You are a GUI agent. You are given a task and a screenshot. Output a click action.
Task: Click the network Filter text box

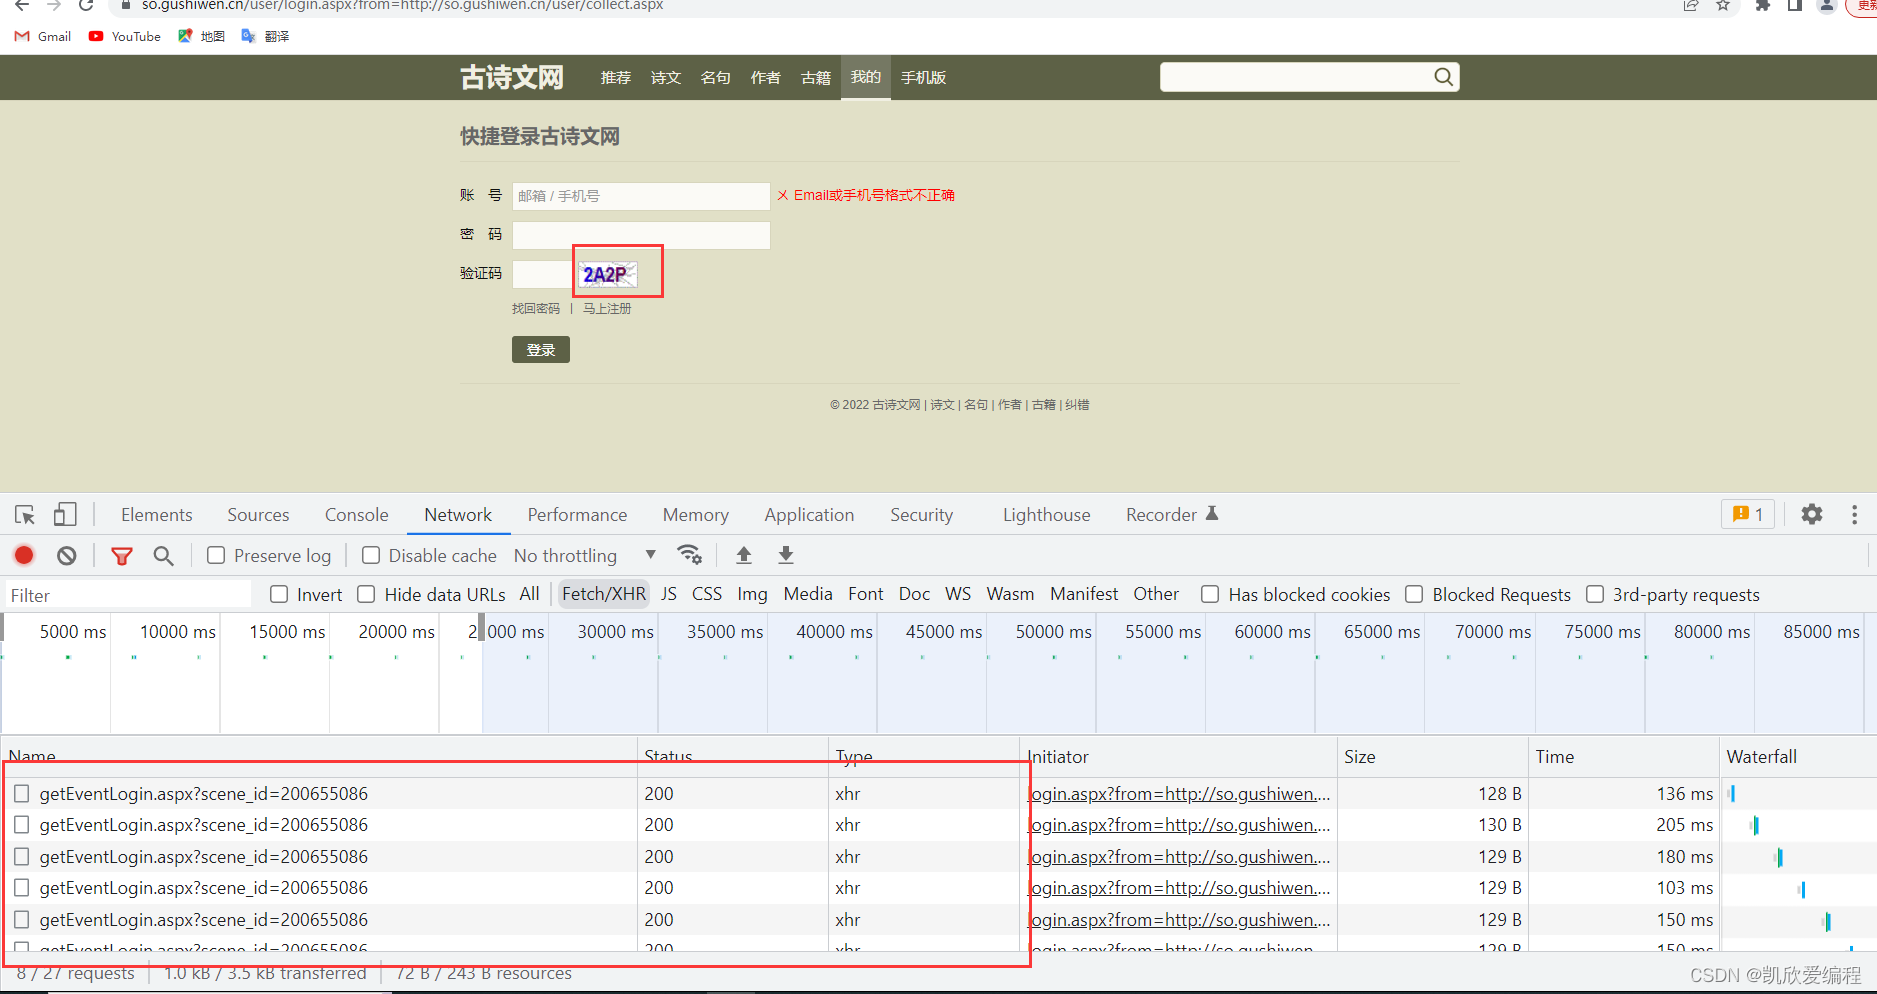pos(128,595)
